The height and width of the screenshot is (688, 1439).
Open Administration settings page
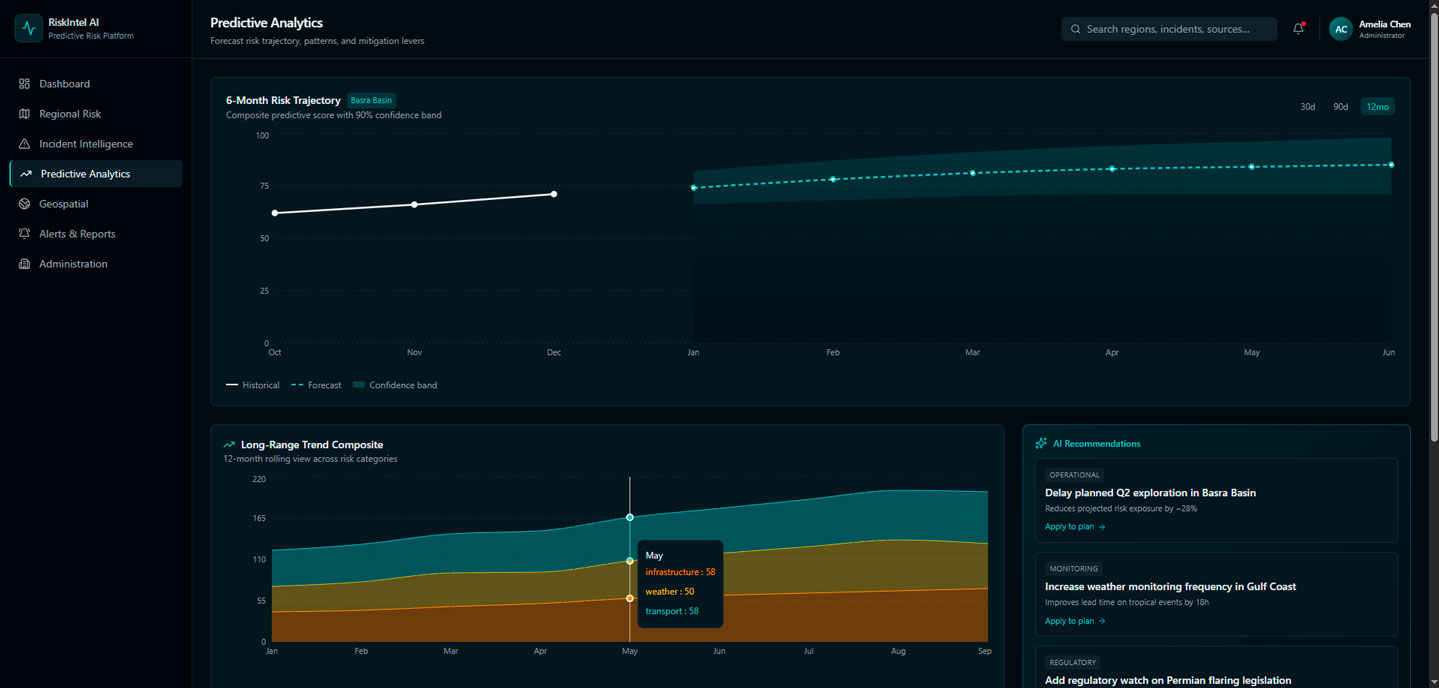pos(96,264)
